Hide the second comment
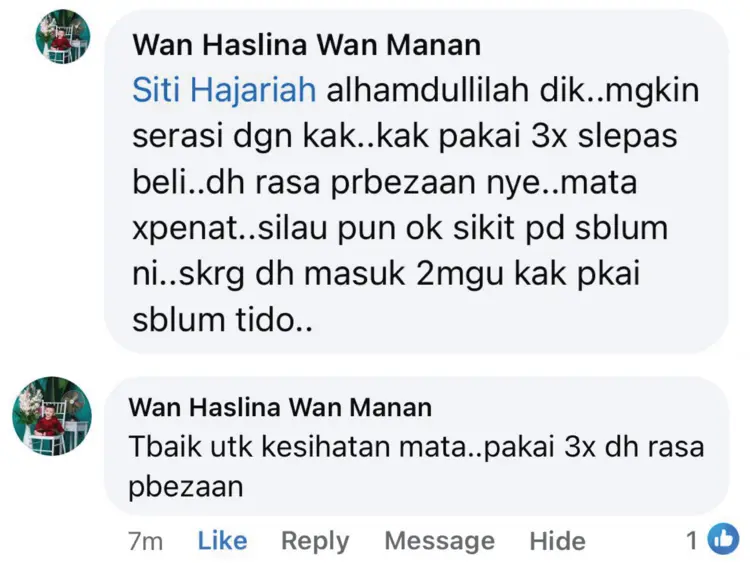The height and width of the screenshot is (563, 750). point(557,541)
